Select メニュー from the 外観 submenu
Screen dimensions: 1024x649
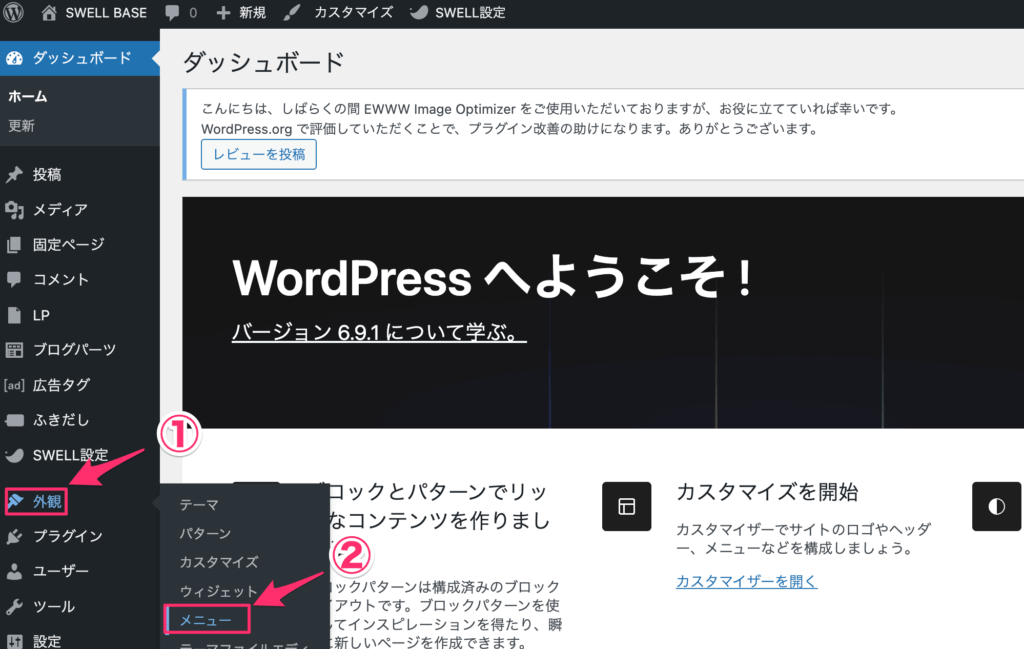(205, 620)
